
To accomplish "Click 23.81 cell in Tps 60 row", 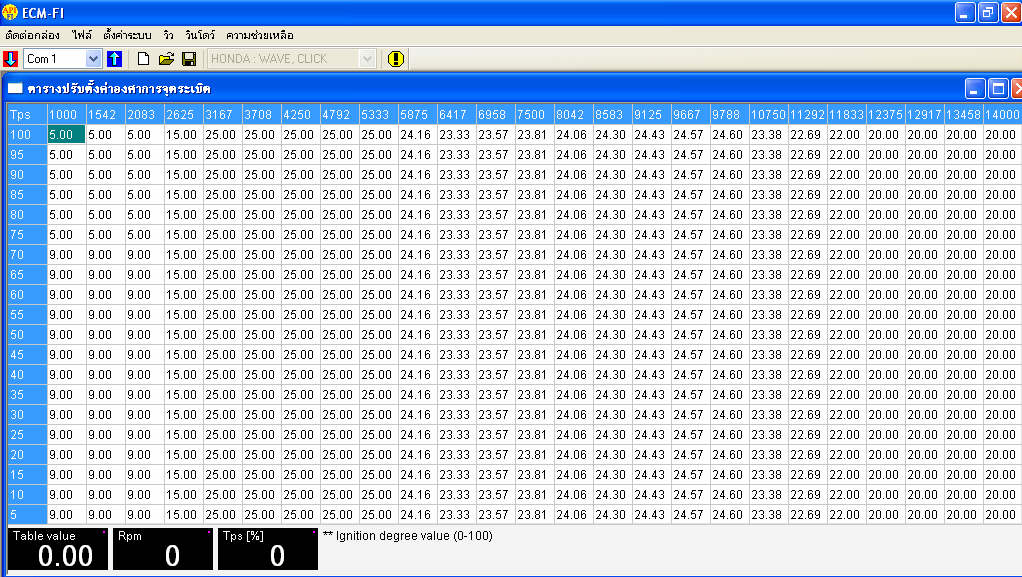I will (534, 295).
